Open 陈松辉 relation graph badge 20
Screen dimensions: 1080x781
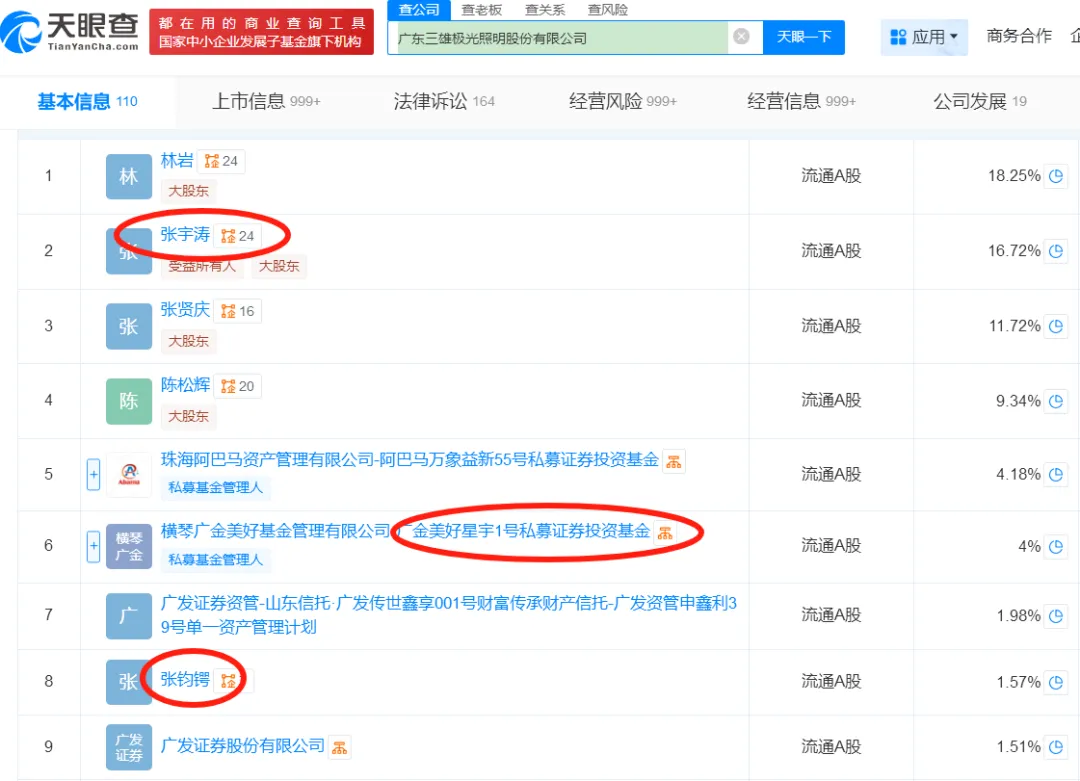point(238,386)
